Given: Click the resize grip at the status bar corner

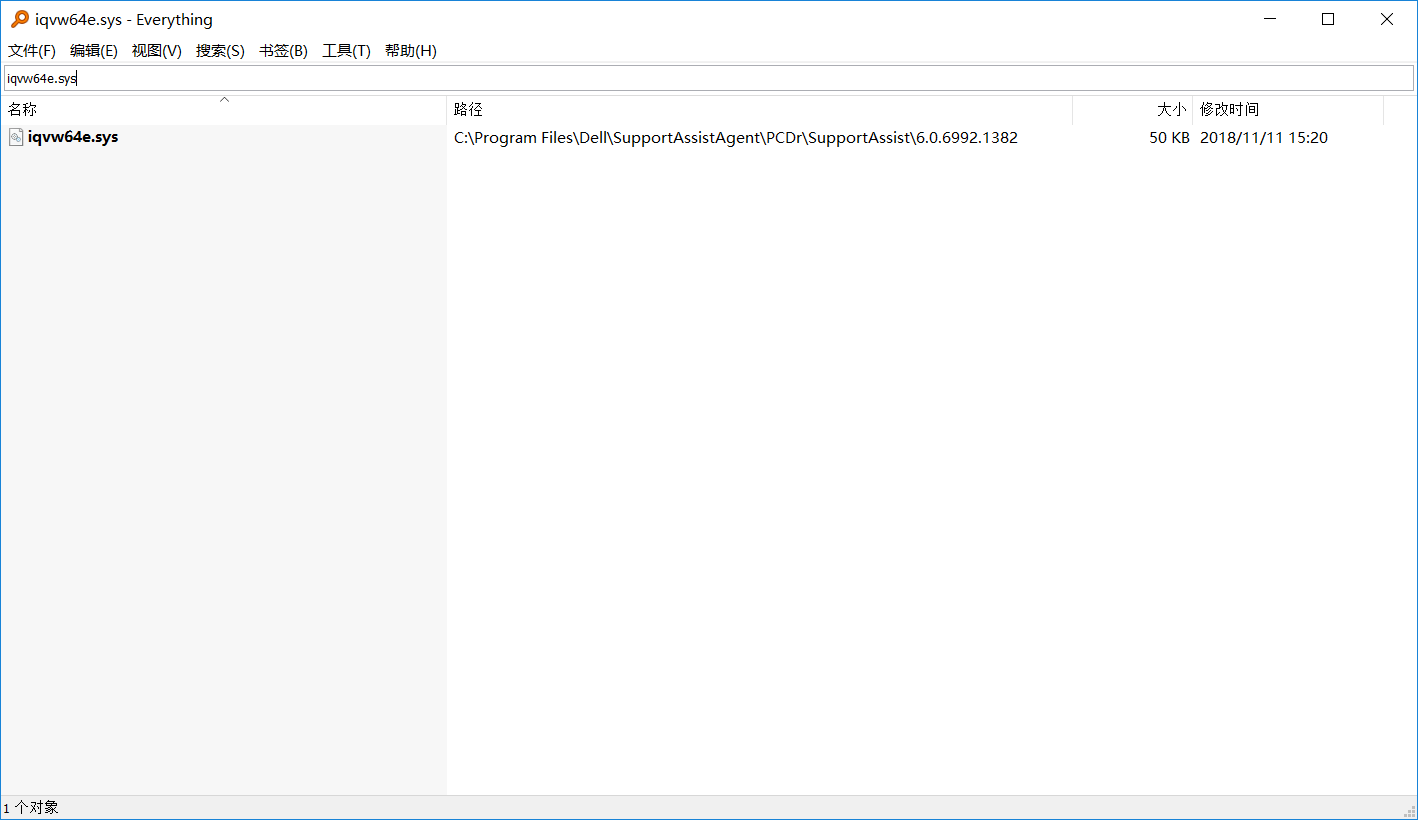Looking at the screenshot, I should coord(1409,810).
